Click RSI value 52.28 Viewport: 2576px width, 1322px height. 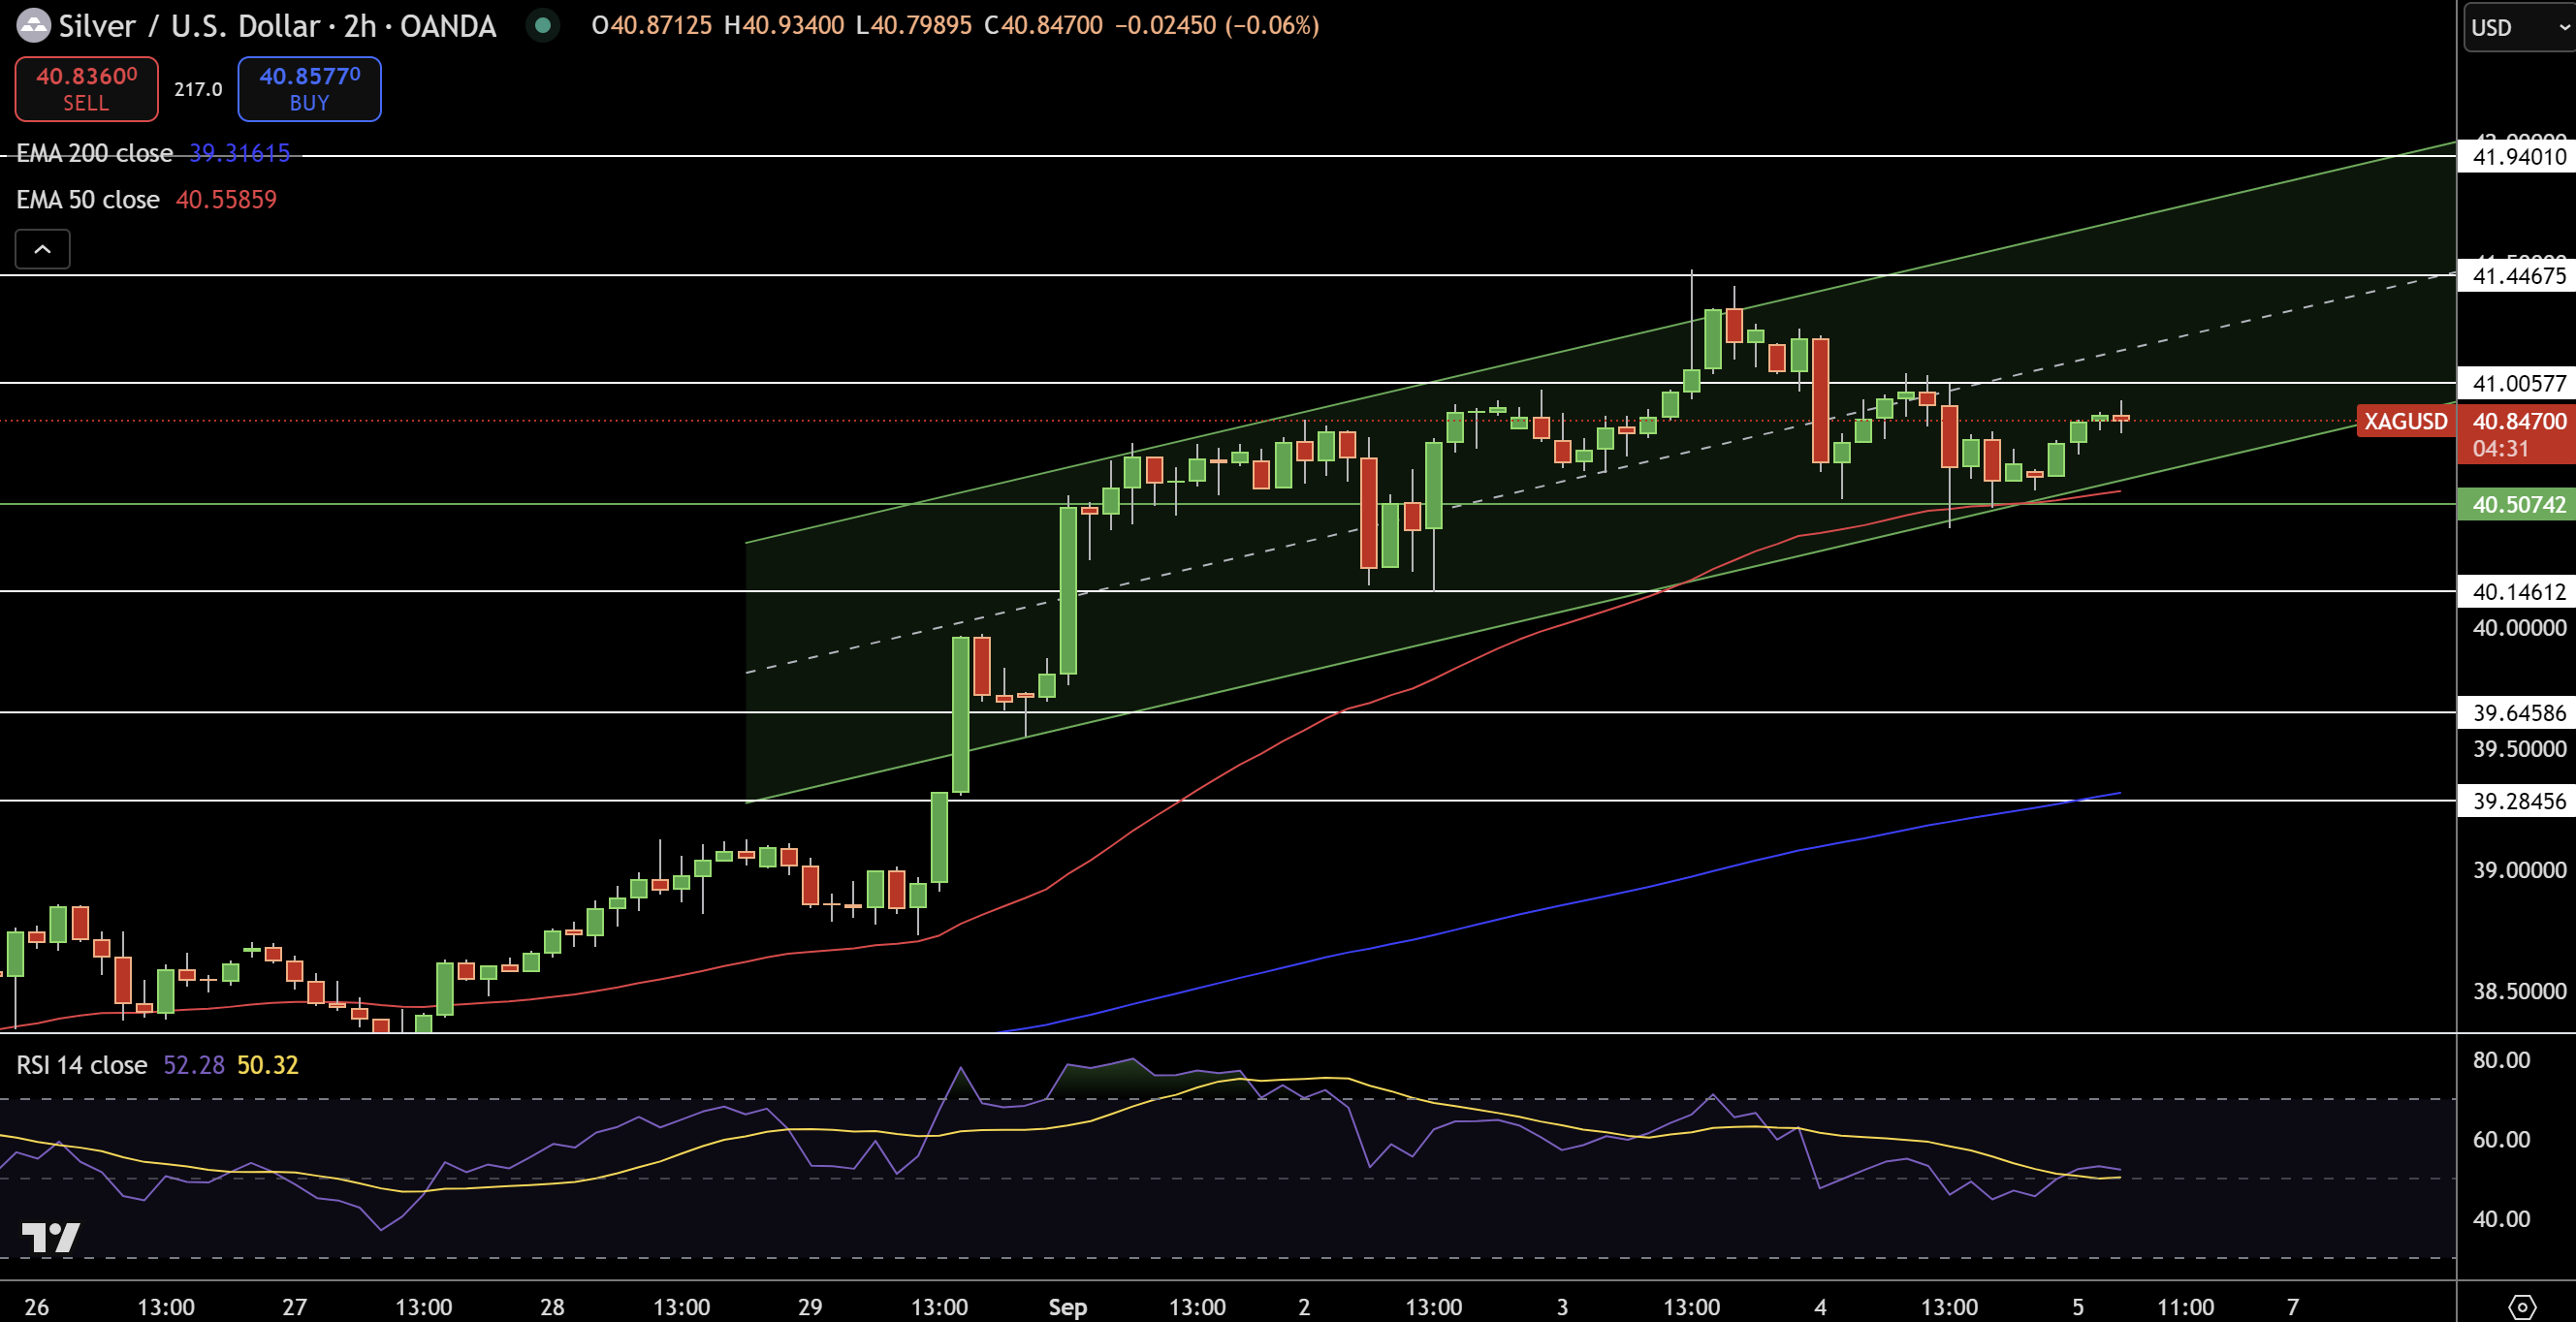194,1065
